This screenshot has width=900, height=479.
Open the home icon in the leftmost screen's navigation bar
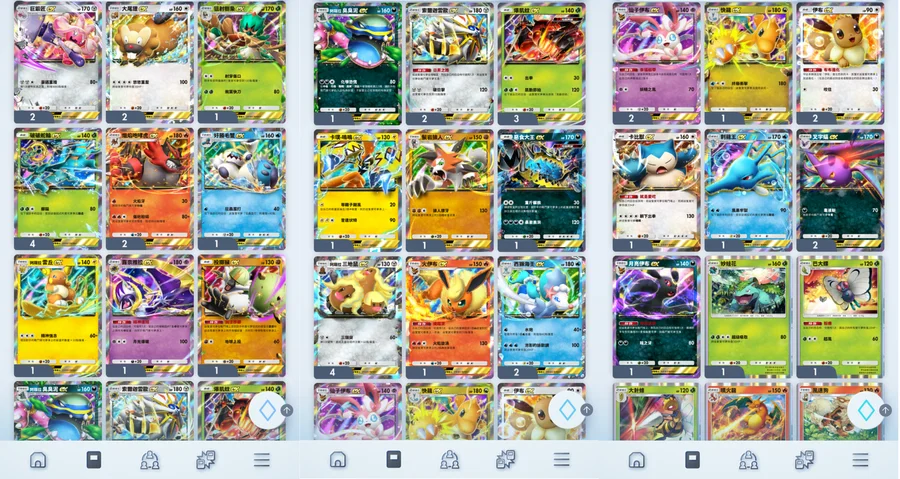[x=38, y=459]
